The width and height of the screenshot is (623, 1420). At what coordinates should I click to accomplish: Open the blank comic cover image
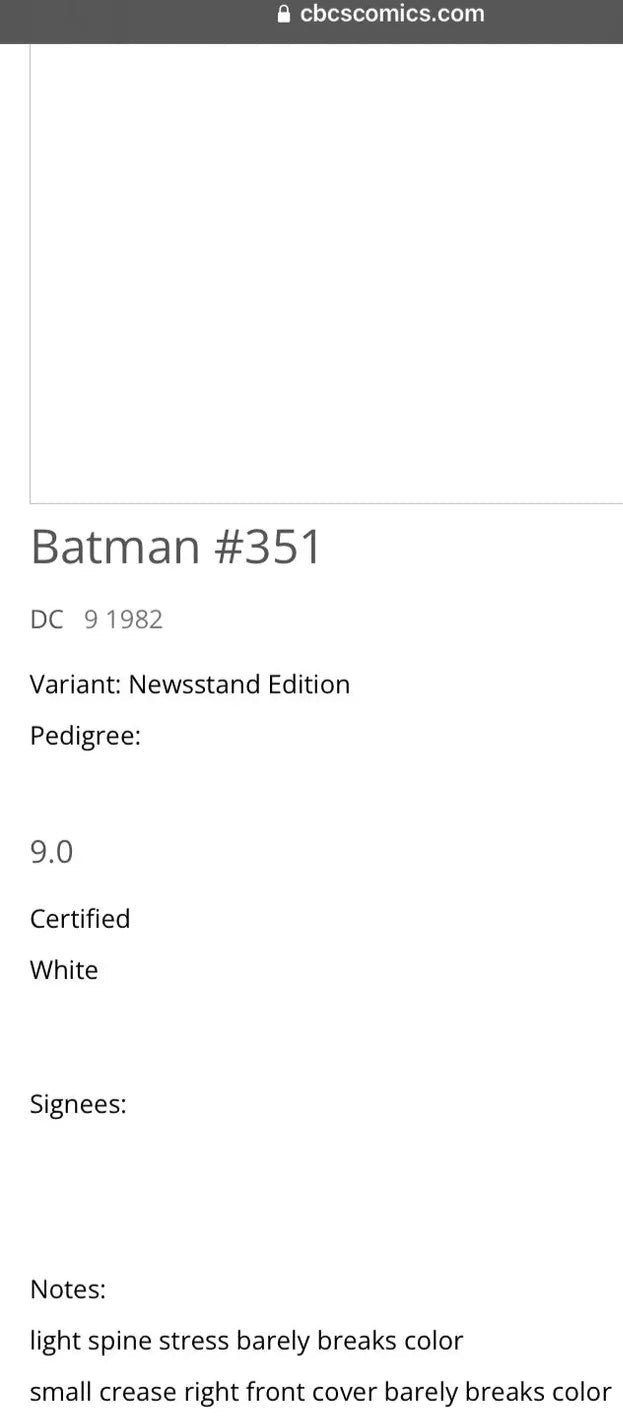point(326,272)
